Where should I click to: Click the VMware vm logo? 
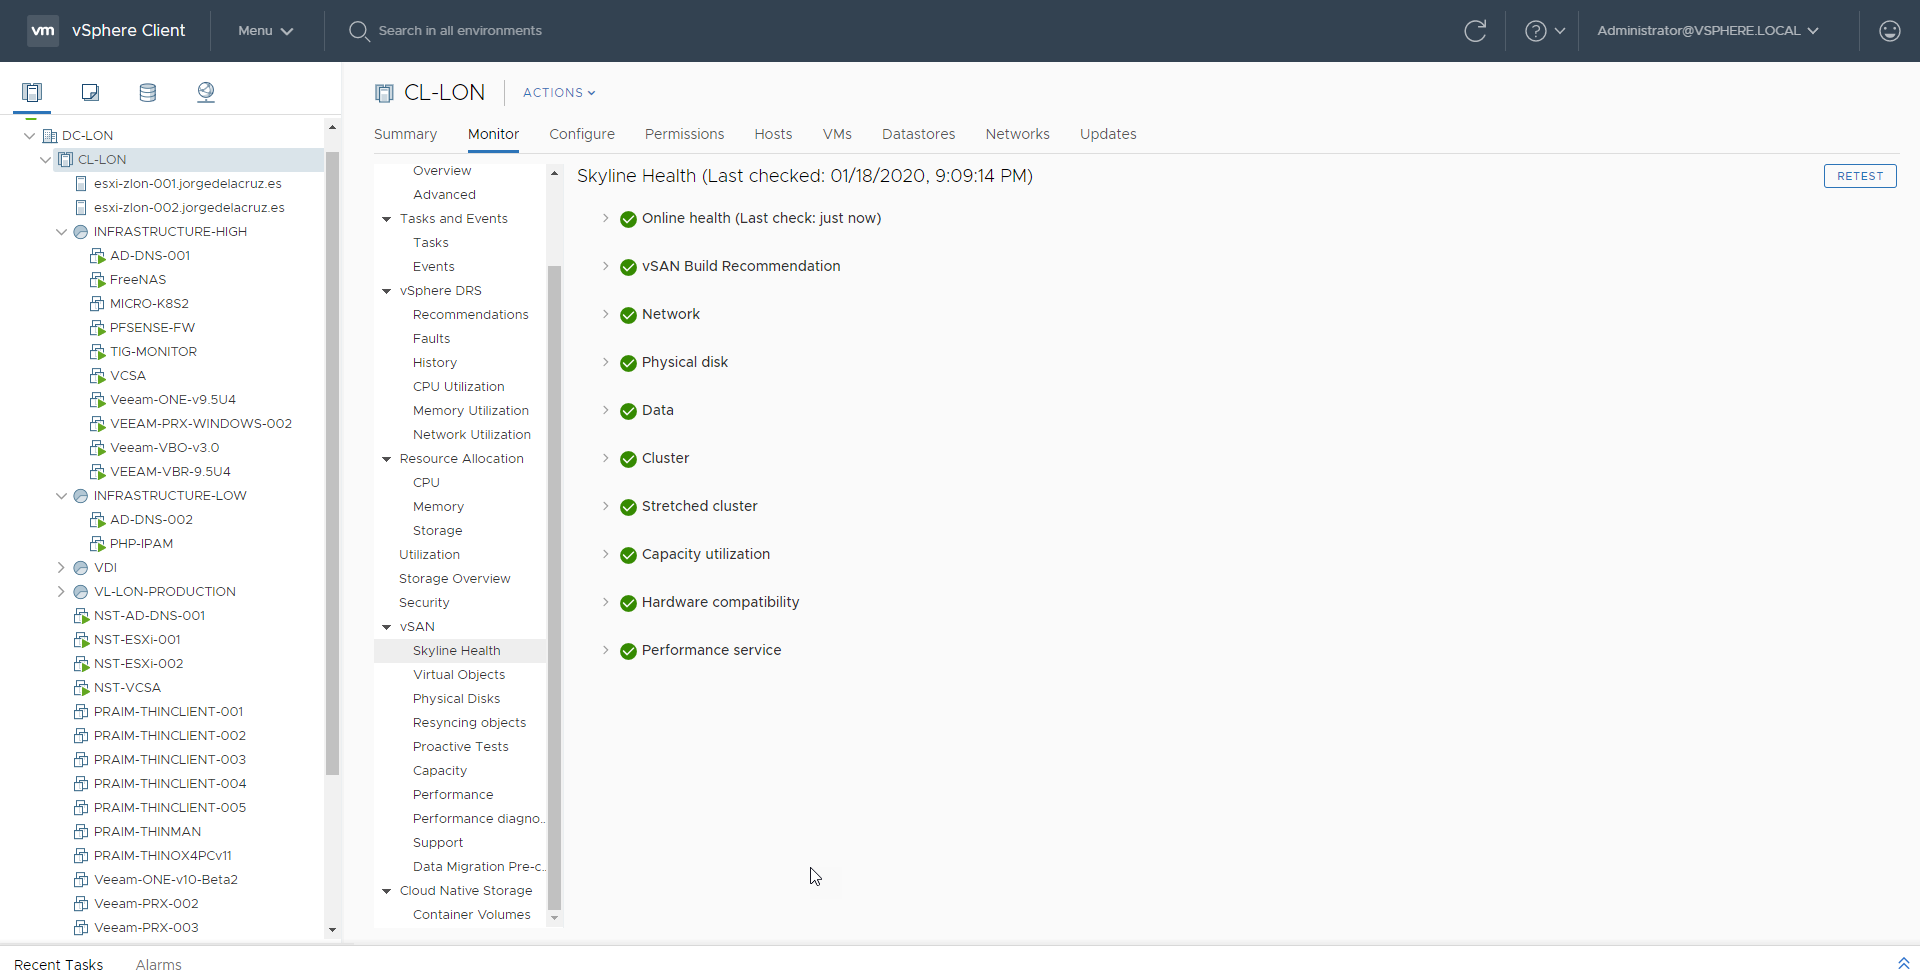coord(43,31)
